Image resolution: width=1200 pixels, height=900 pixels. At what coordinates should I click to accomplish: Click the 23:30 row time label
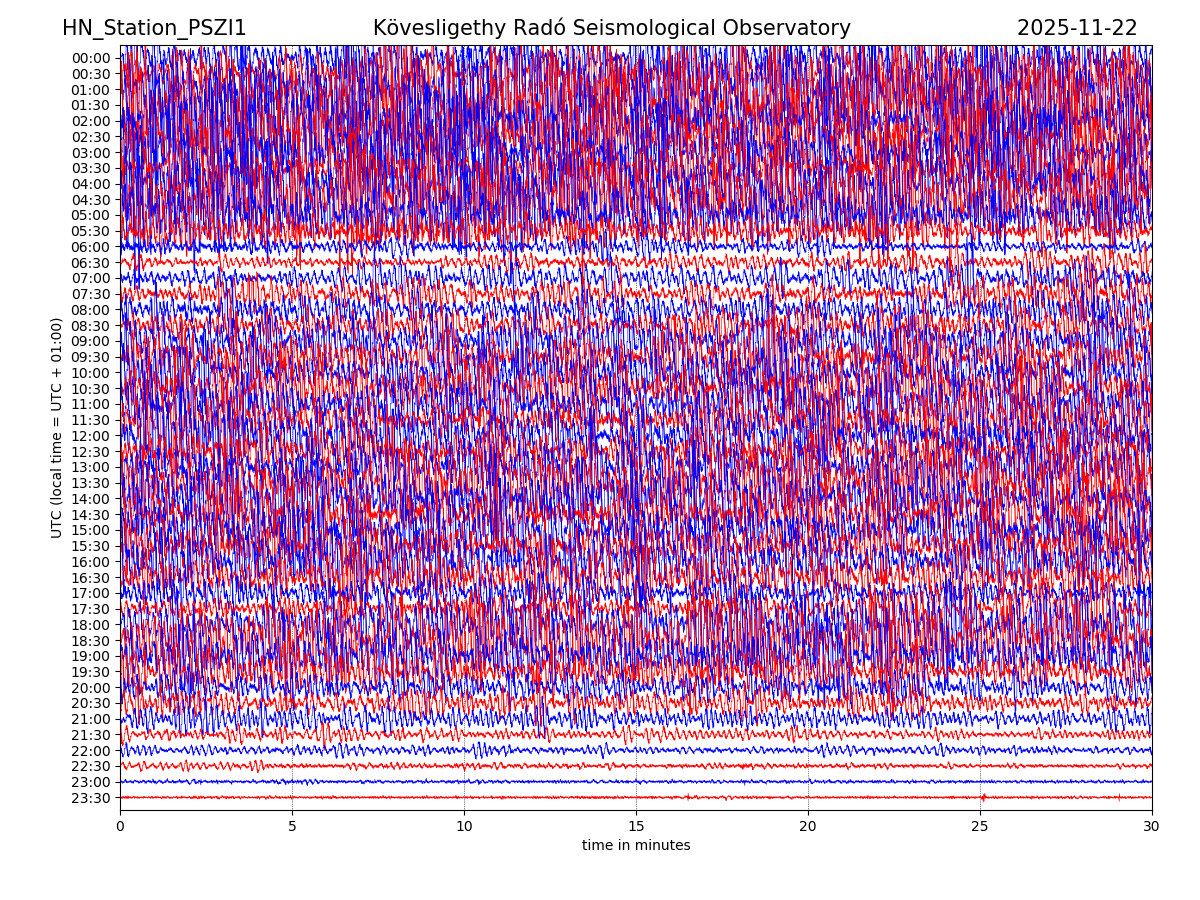(x=90, y=798)
